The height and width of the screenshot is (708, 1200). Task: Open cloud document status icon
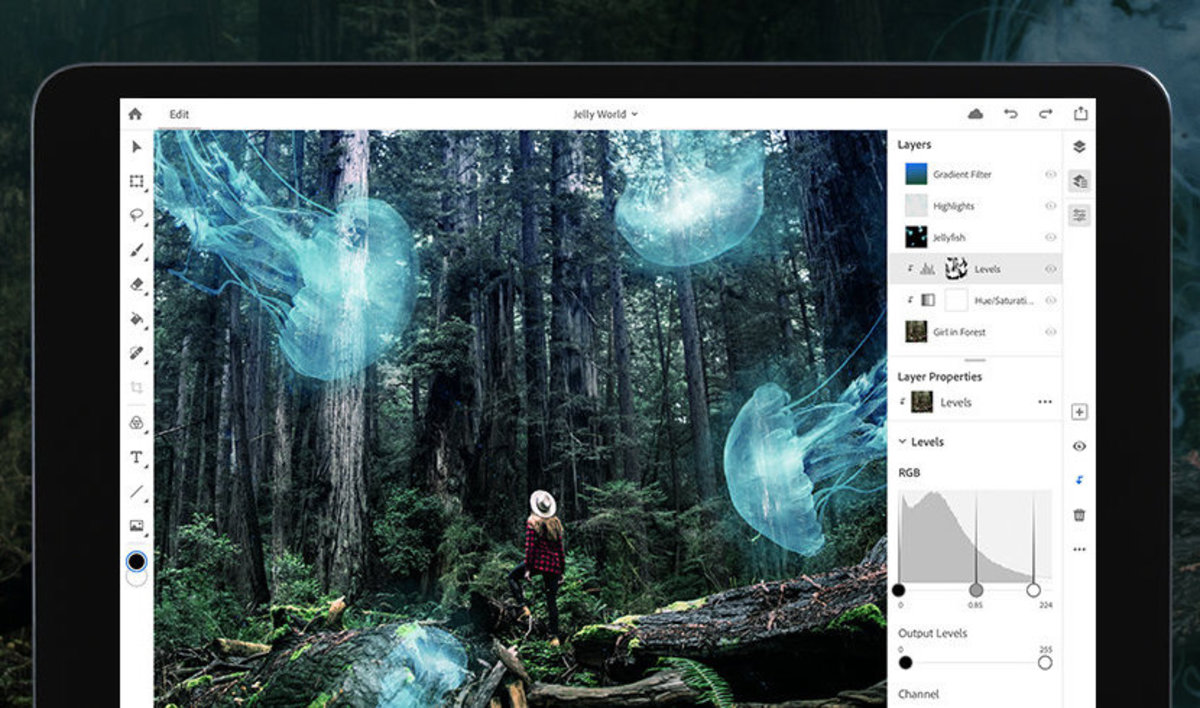976,114
